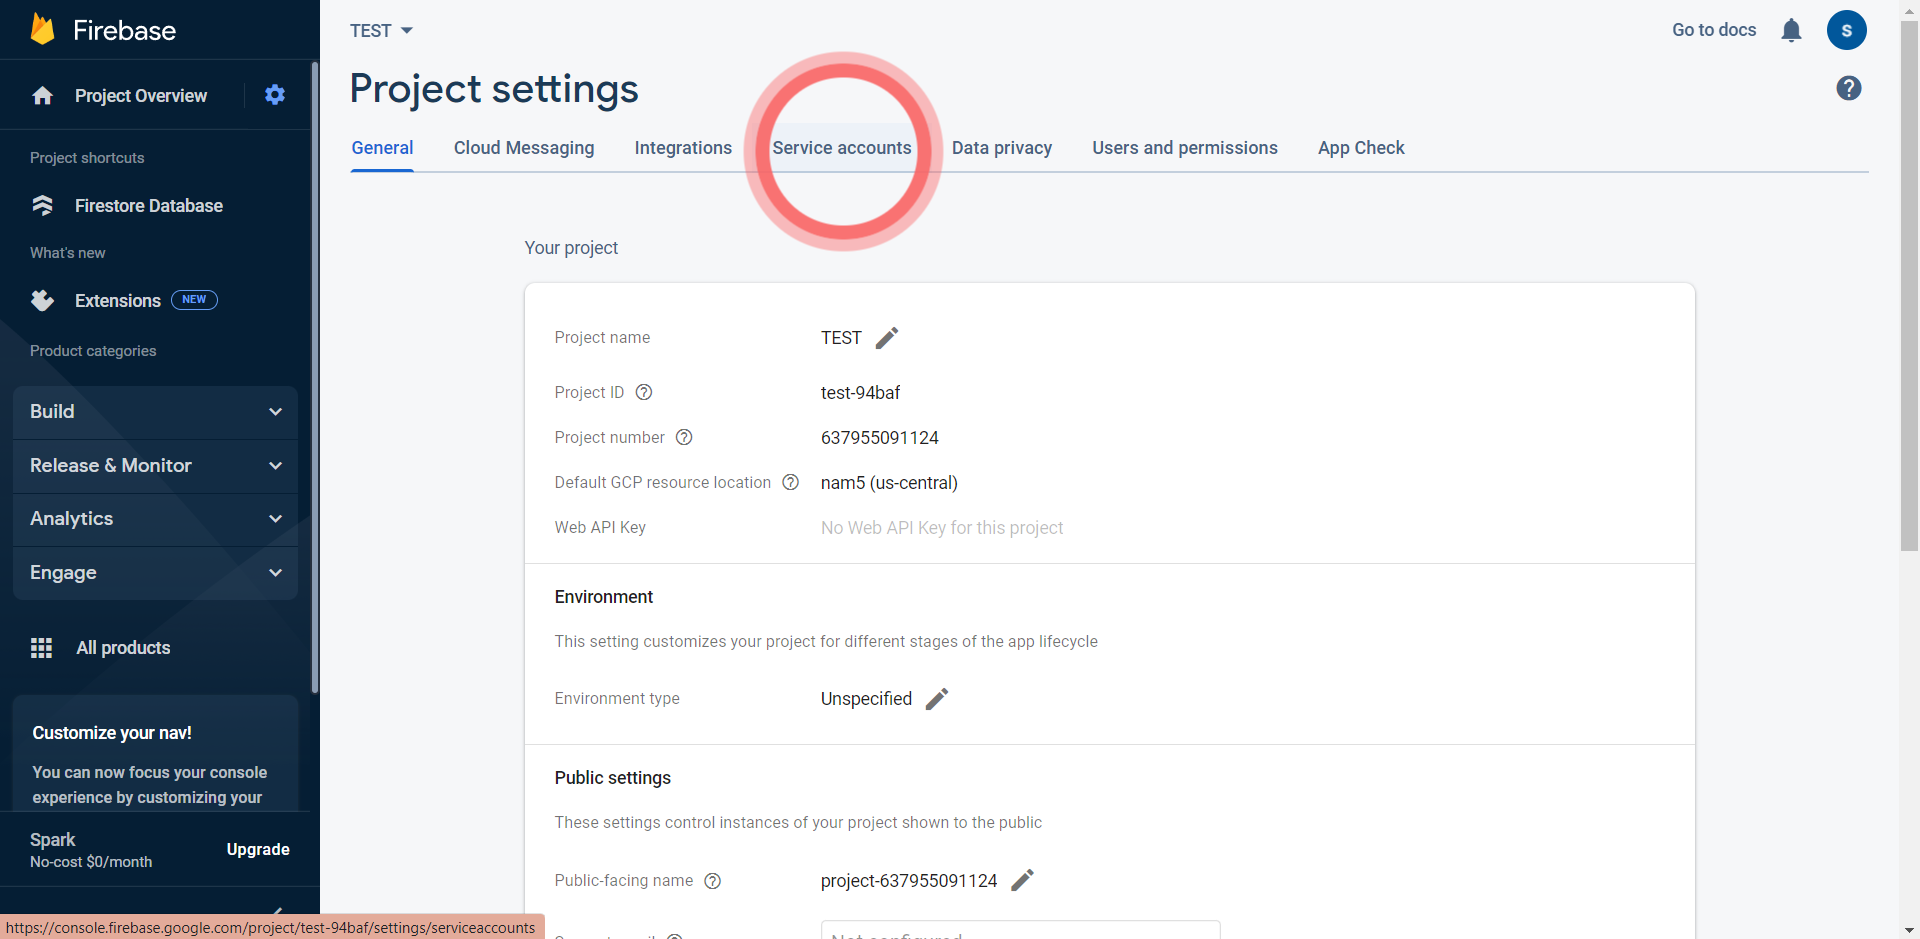Open notifications bell icon
1920x939 pixels.
click(1791, 30)
